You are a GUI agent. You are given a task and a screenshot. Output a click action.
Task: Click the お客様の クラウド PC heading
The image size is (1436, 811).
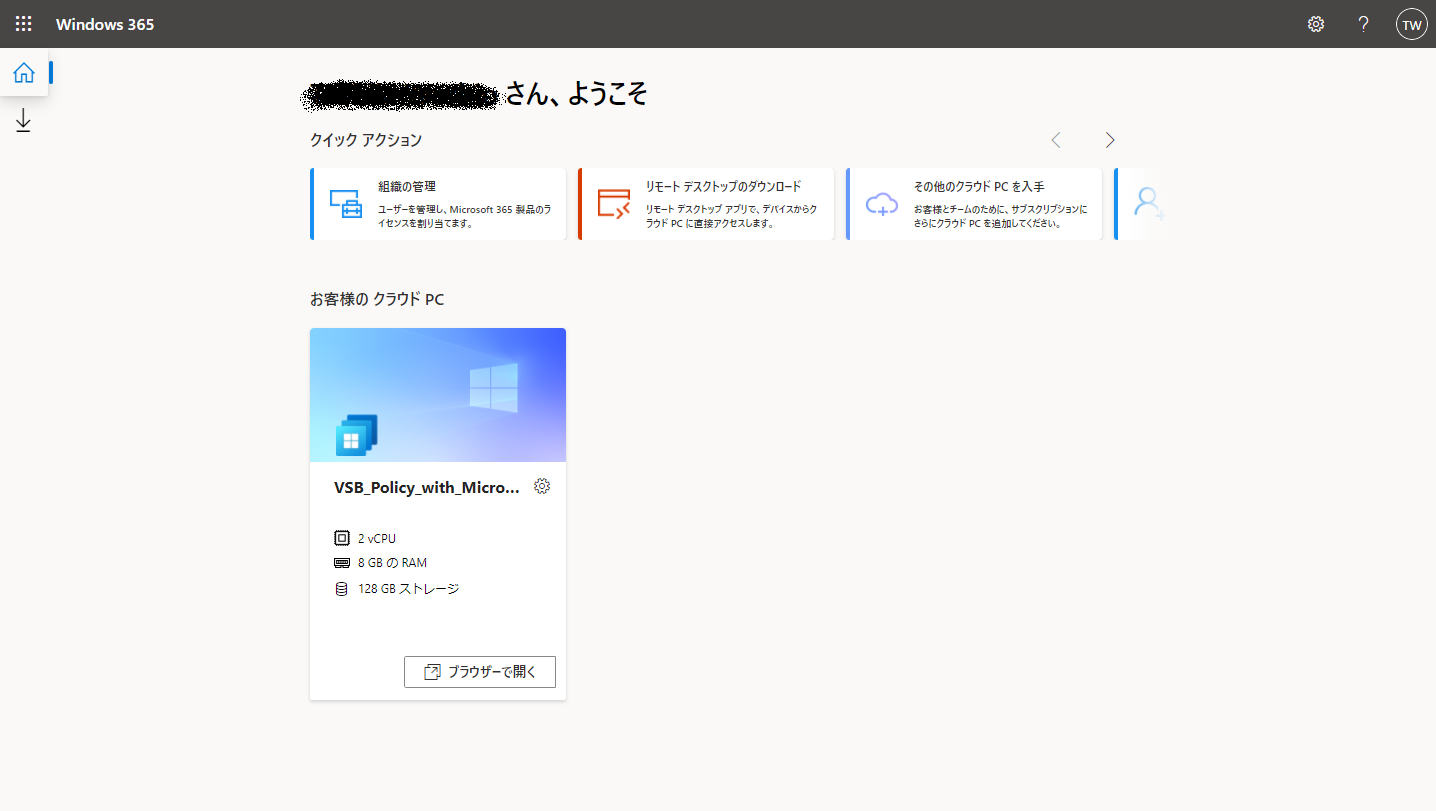[x=377, y=299]
